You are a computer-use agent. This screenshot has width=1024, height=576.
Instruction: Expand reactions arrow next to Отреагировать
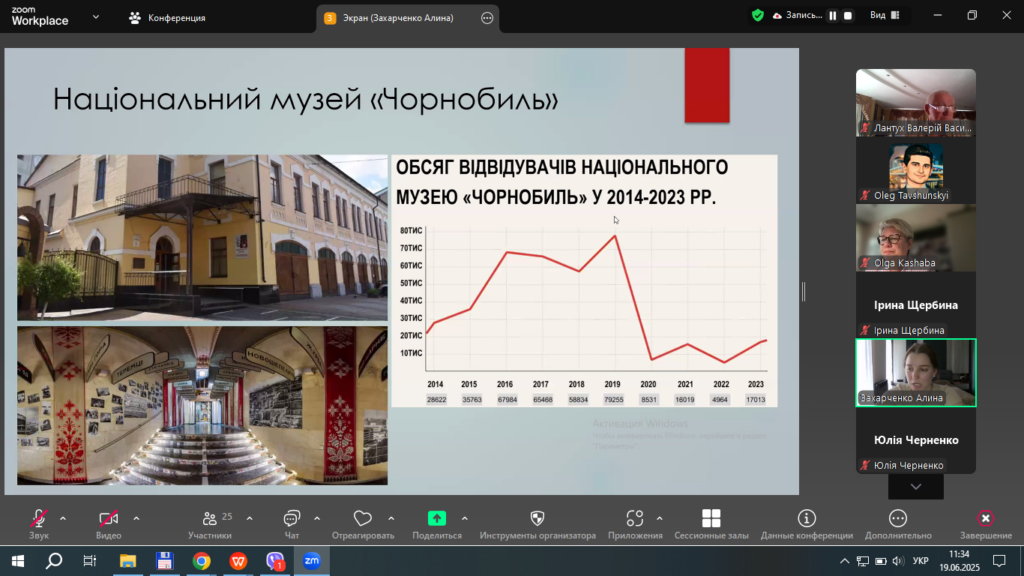pos(391,519)
